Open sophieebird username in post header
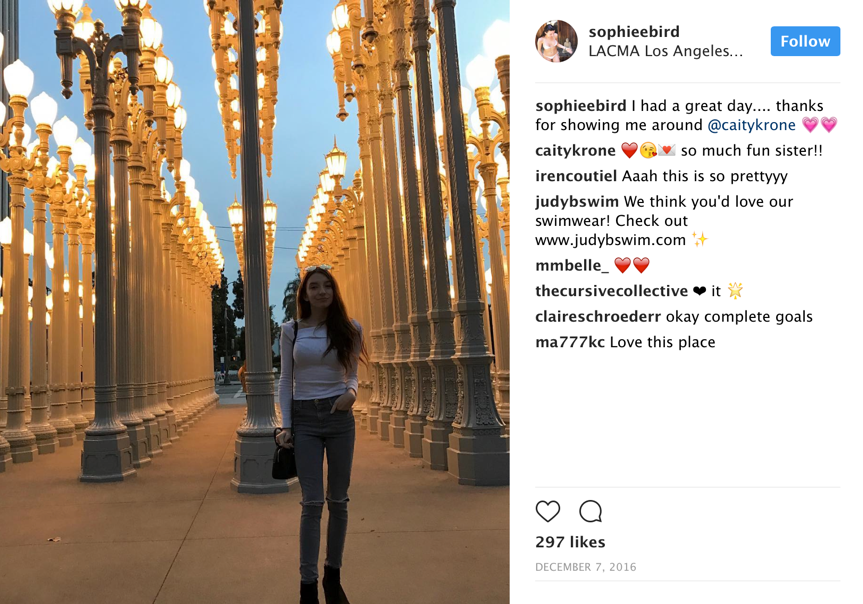Viewport: 863px width, 604px height. (x=634, y=32)
